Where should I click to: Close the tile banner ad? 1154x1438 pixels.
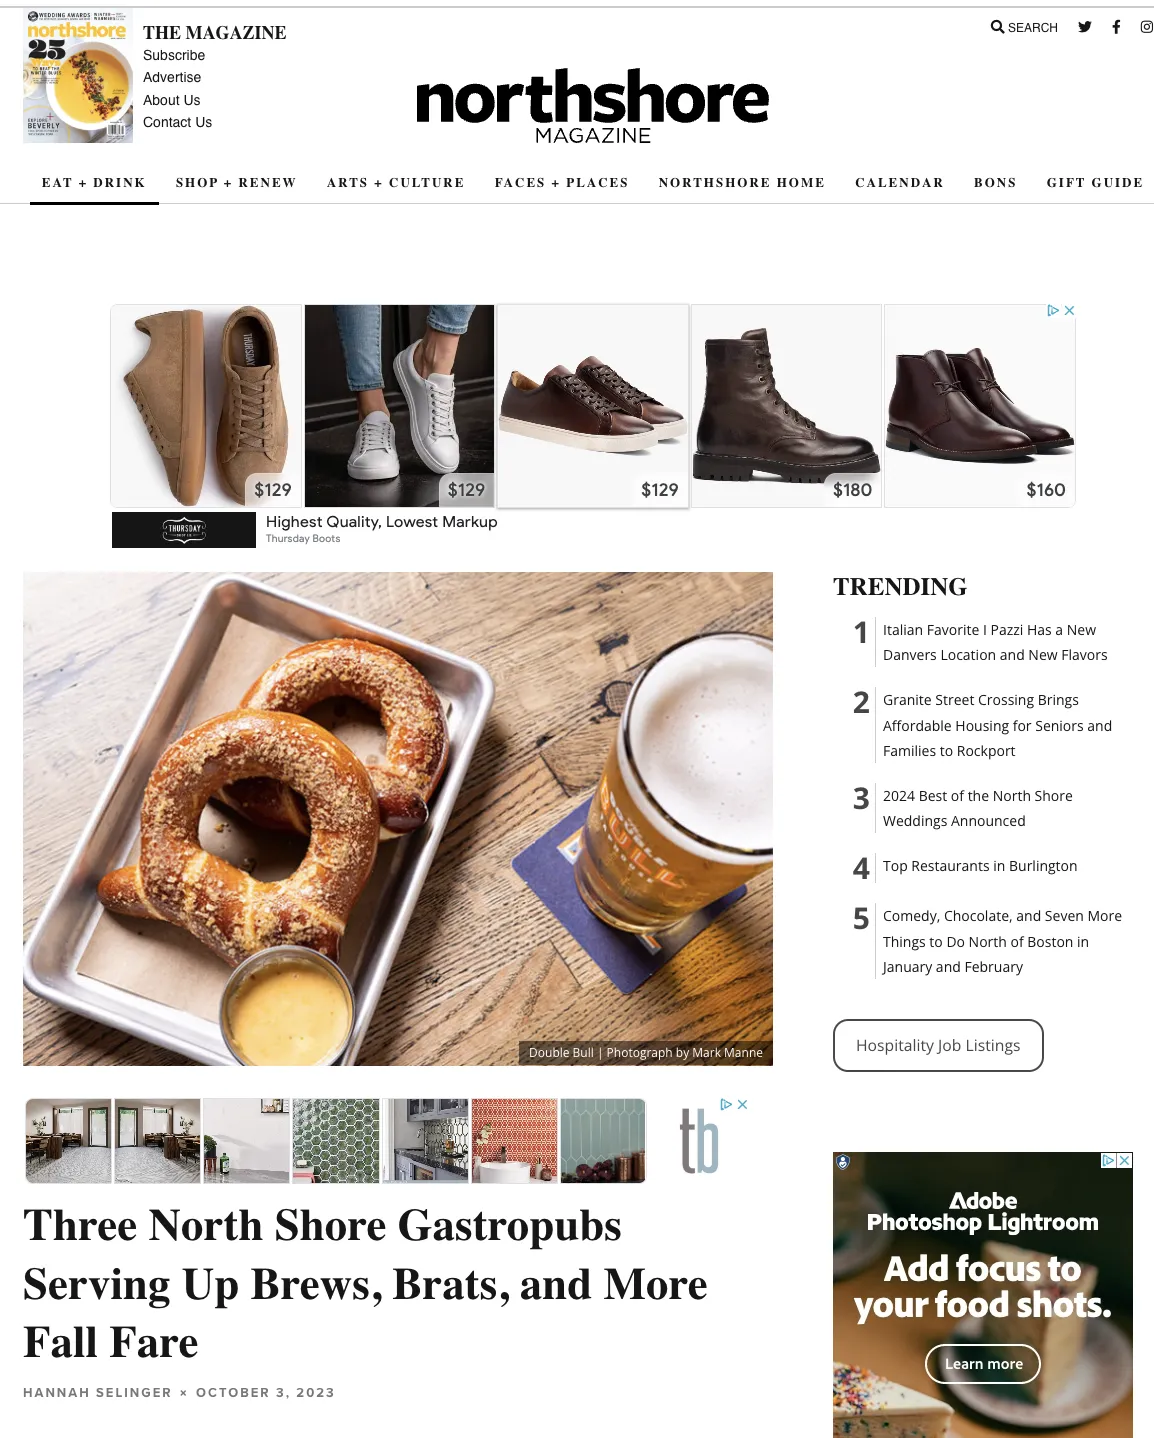tap(742, 1105)
